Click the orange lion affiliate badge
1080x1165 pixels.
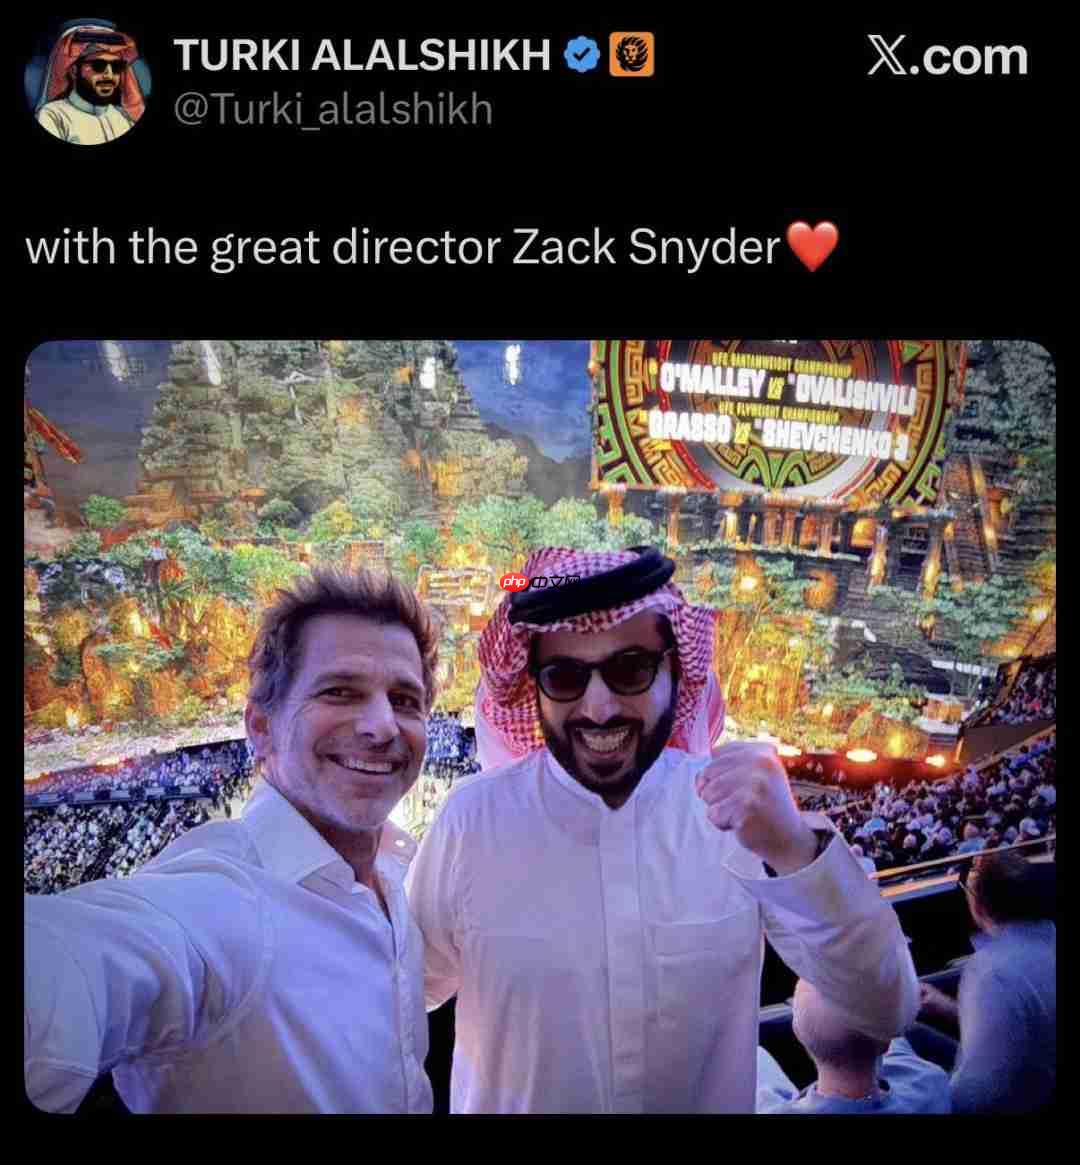[631, 54]
